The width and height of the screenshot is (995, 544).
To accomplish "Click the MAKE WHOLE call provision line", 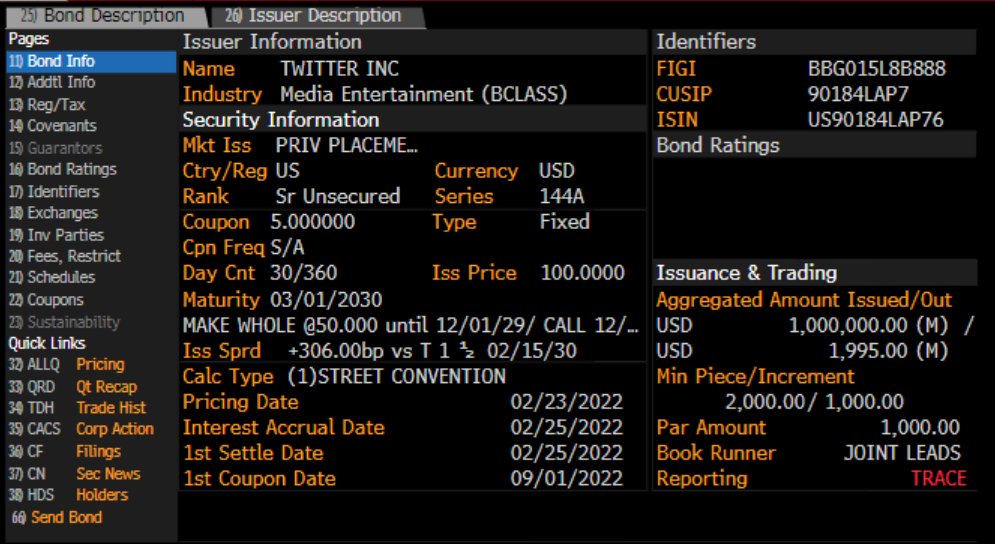I will 411,325.
